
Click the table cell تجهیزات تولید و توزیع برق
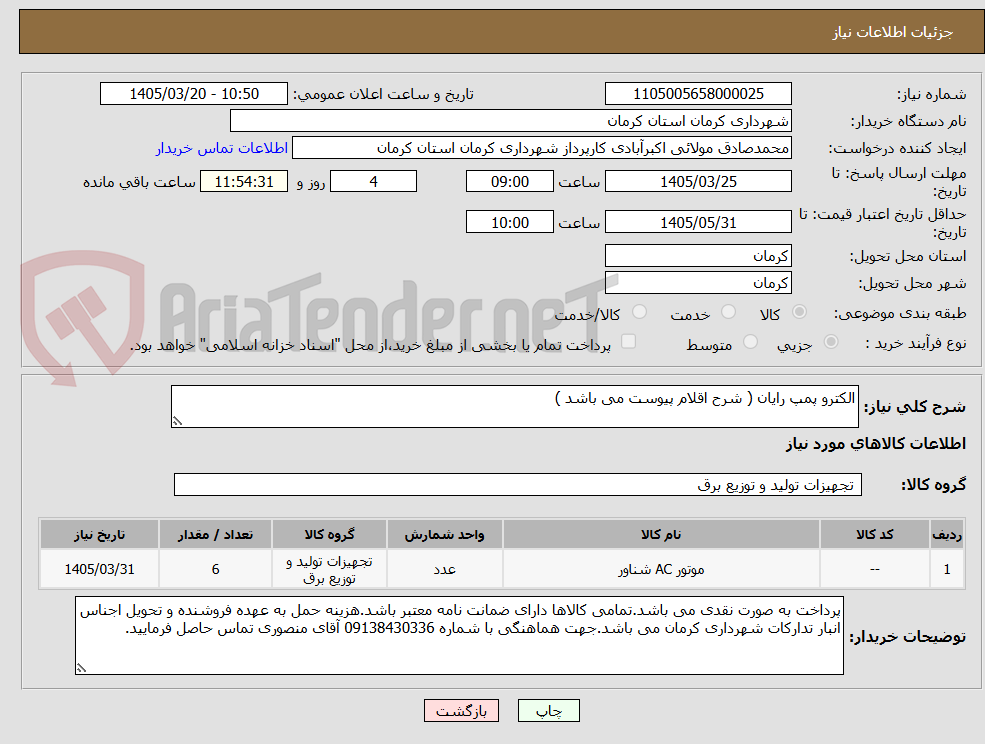329,569
